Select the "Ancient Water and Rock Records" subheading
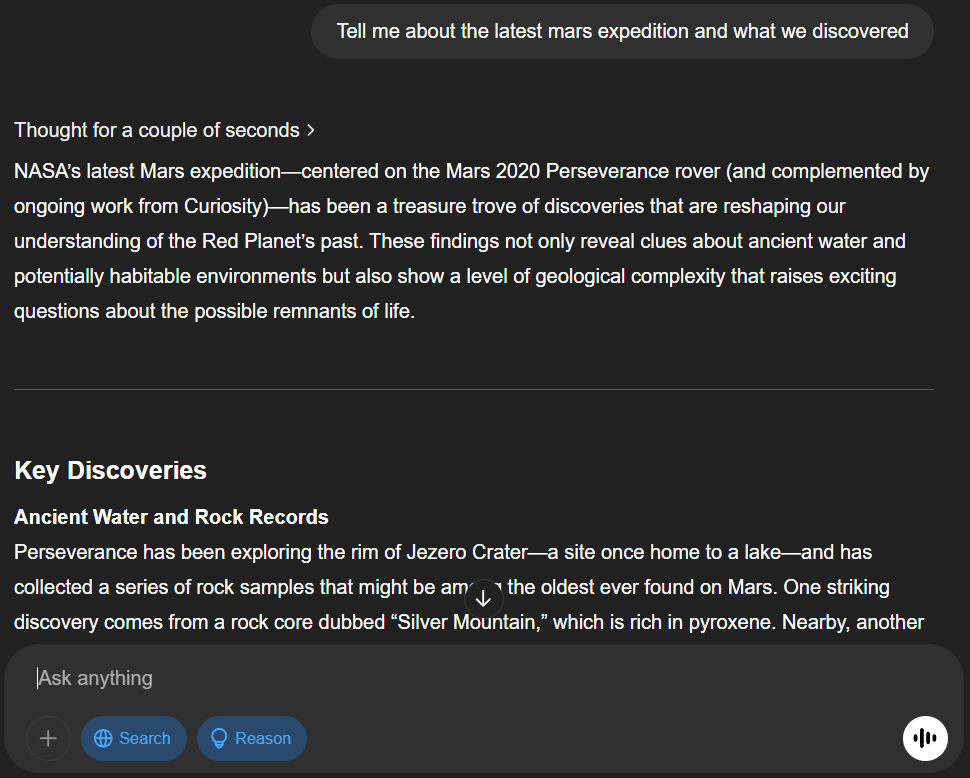The image size is (970, 778). point(171,517)
